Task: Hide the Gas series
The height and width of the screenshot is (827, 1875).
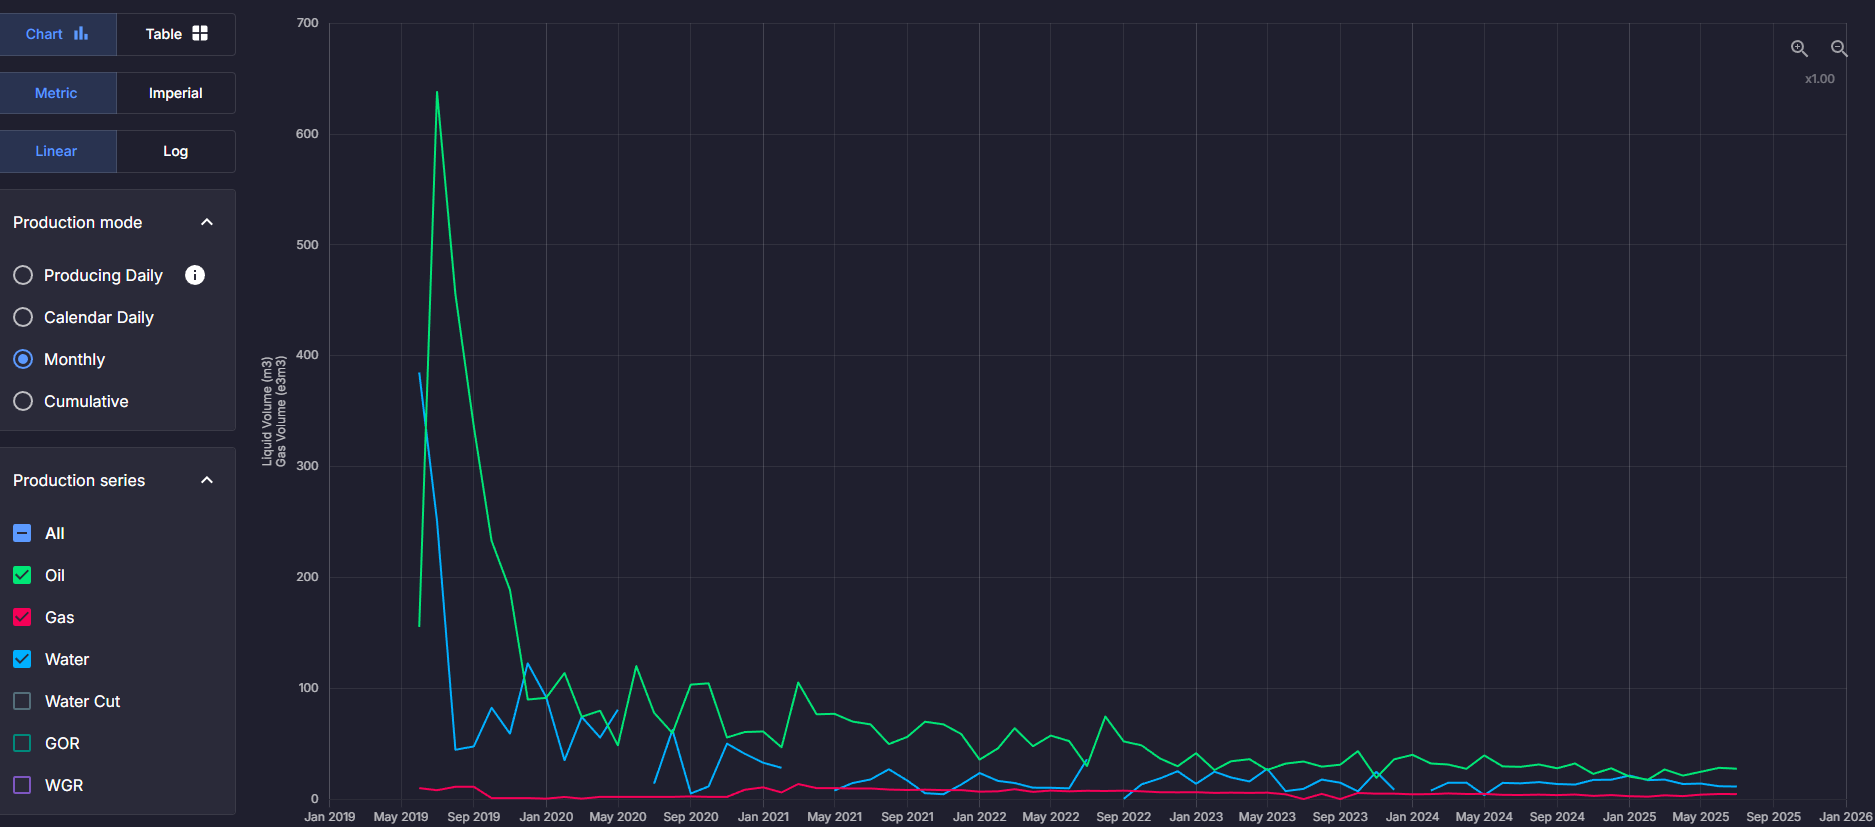Action: 22,617
